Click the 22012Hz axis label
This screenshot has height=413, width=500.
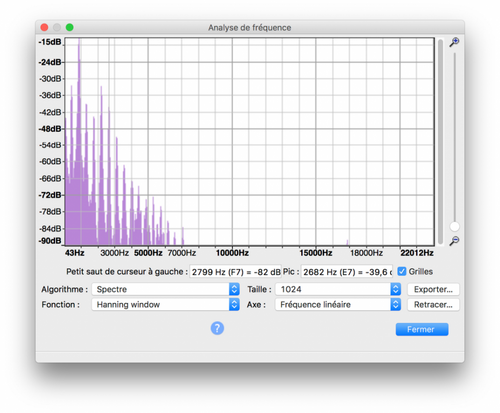(x=417, y=253)
